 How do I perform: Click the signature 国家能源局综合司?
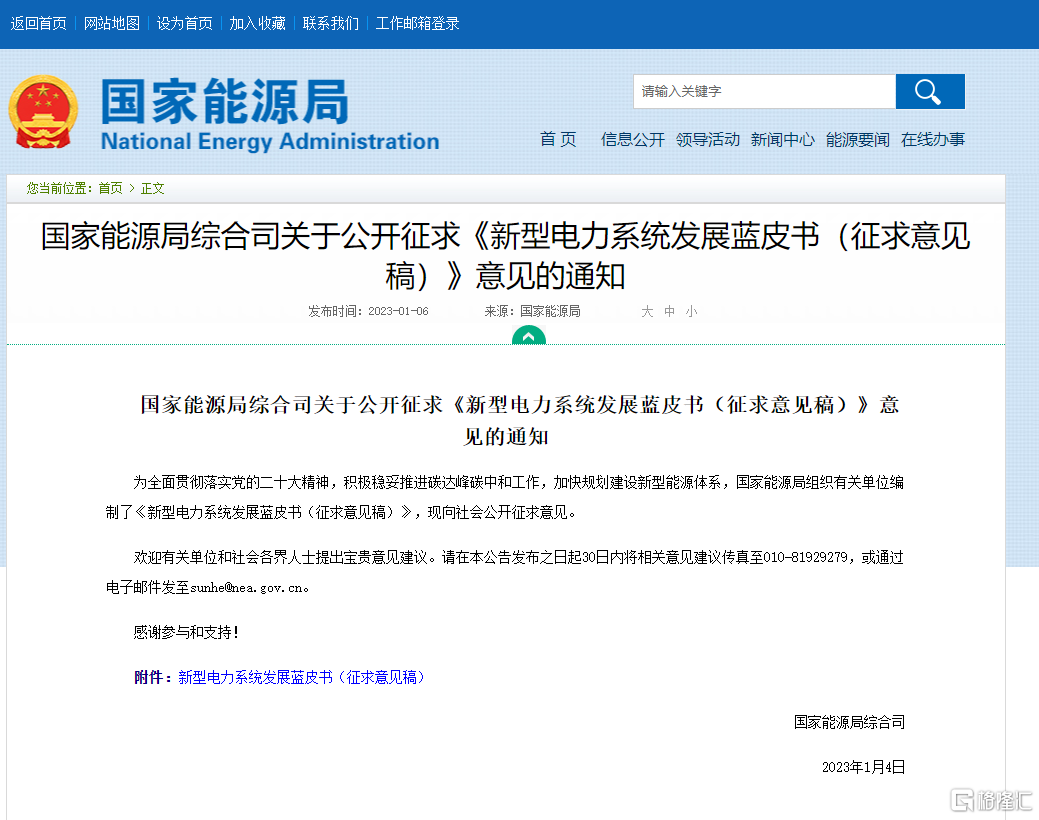(849, 723)
